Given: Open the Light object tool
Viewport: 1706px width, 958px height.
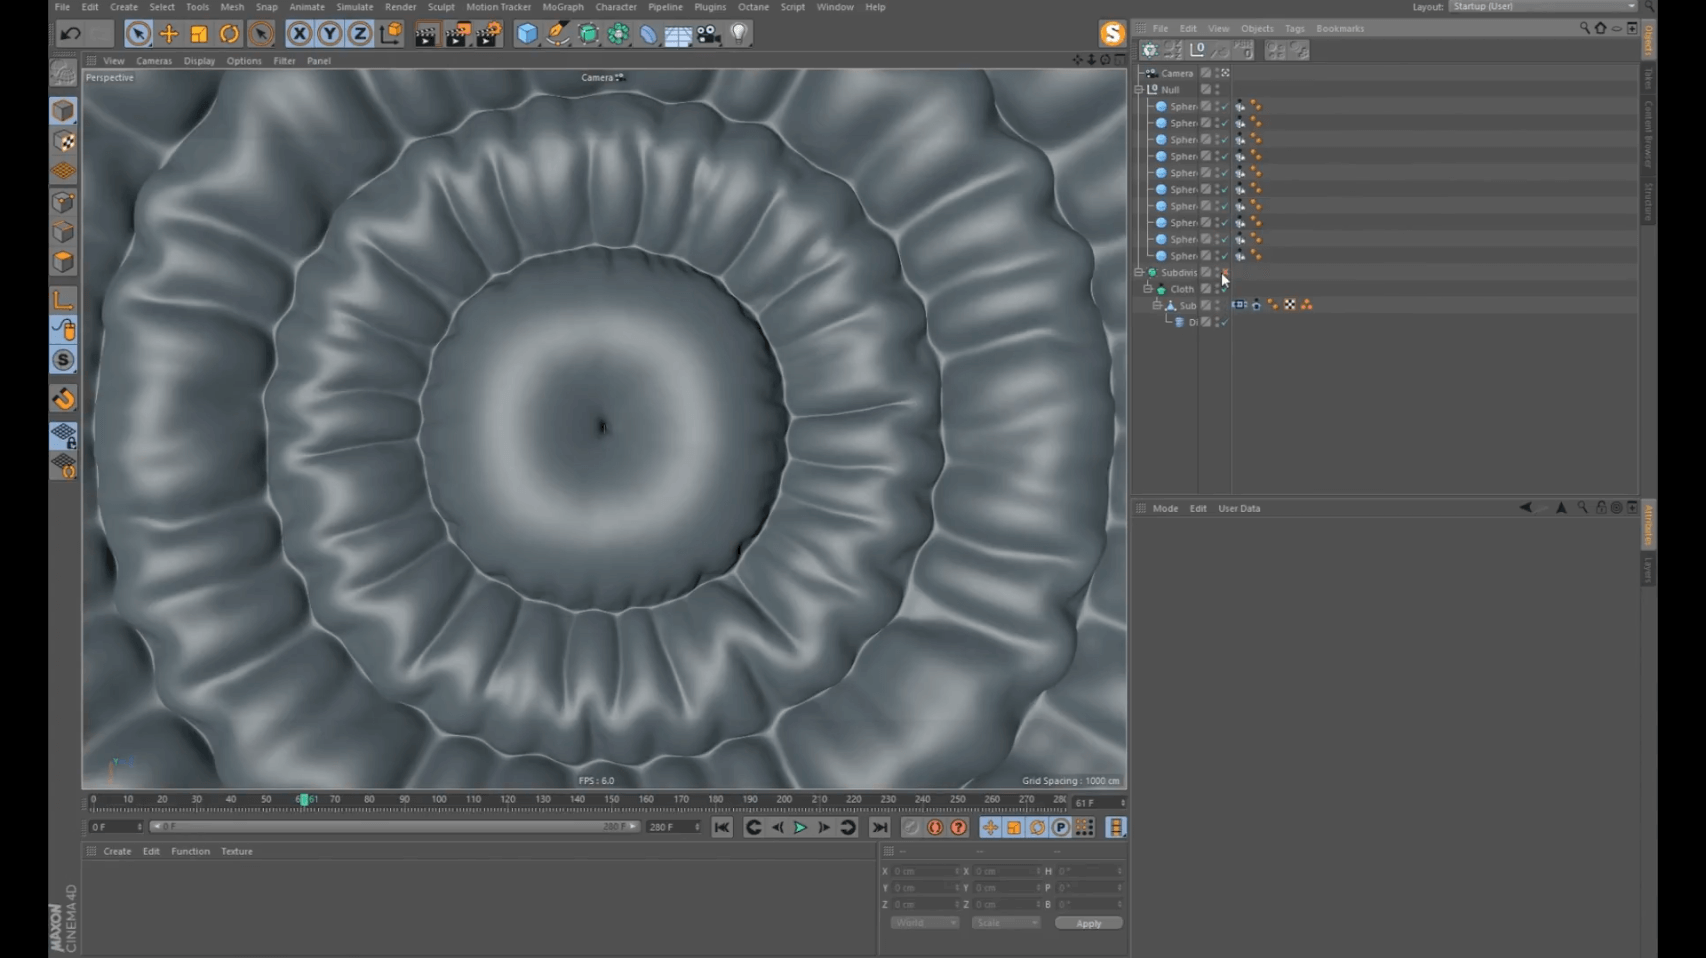Looking at the screenshot, I should coord(739,34).
